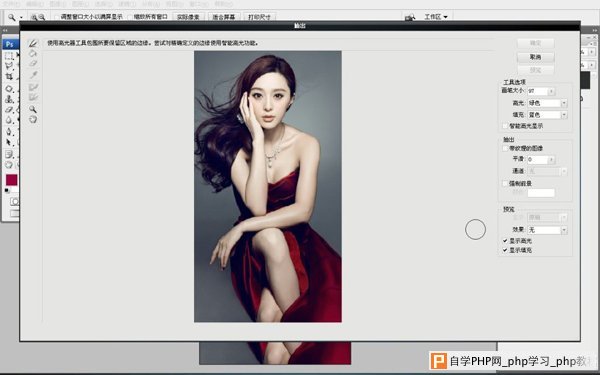Click the 适合屏幕 button
Image resolution: width=600 pixels, height=375 pixels.
224,17
